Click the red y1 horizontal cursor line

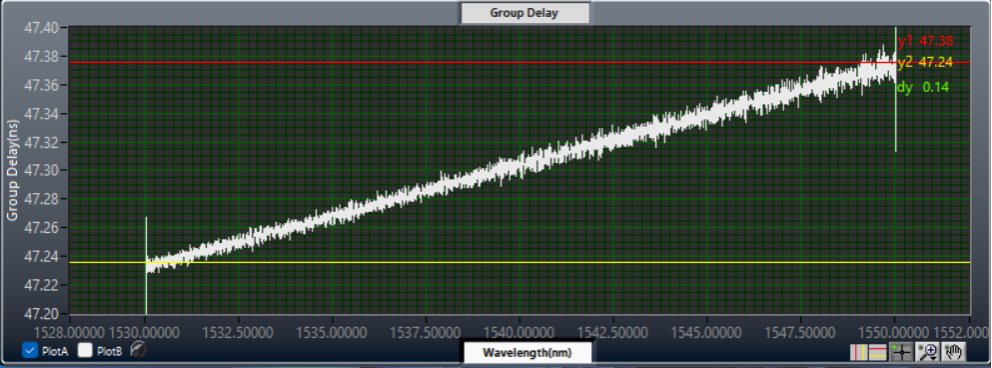(519, 63)
